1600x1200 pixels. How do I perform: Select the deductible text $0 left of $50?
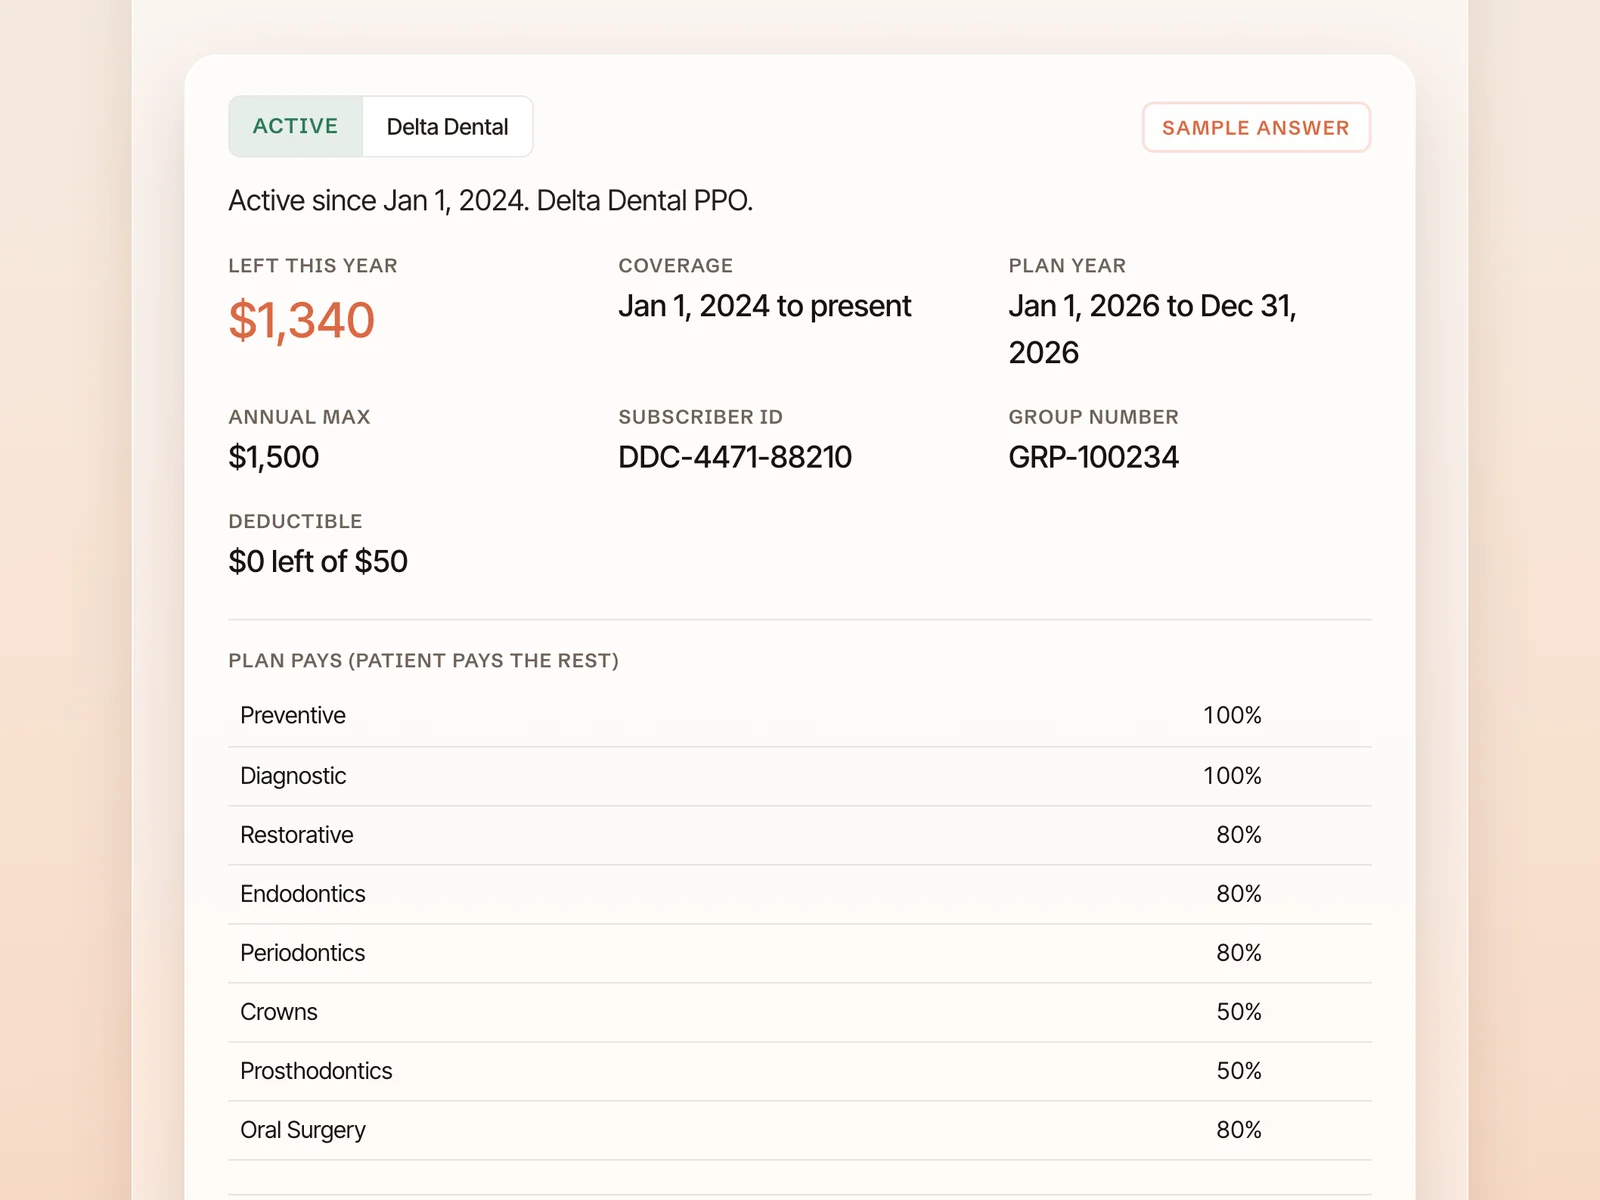[318, 561]
